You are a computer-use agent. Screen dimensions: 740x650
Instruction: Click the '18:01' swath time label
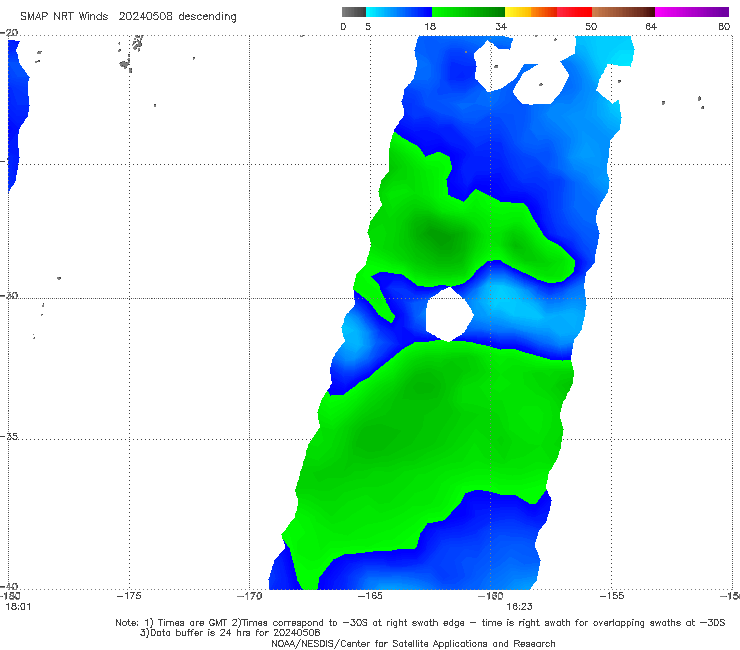point(18,607)
